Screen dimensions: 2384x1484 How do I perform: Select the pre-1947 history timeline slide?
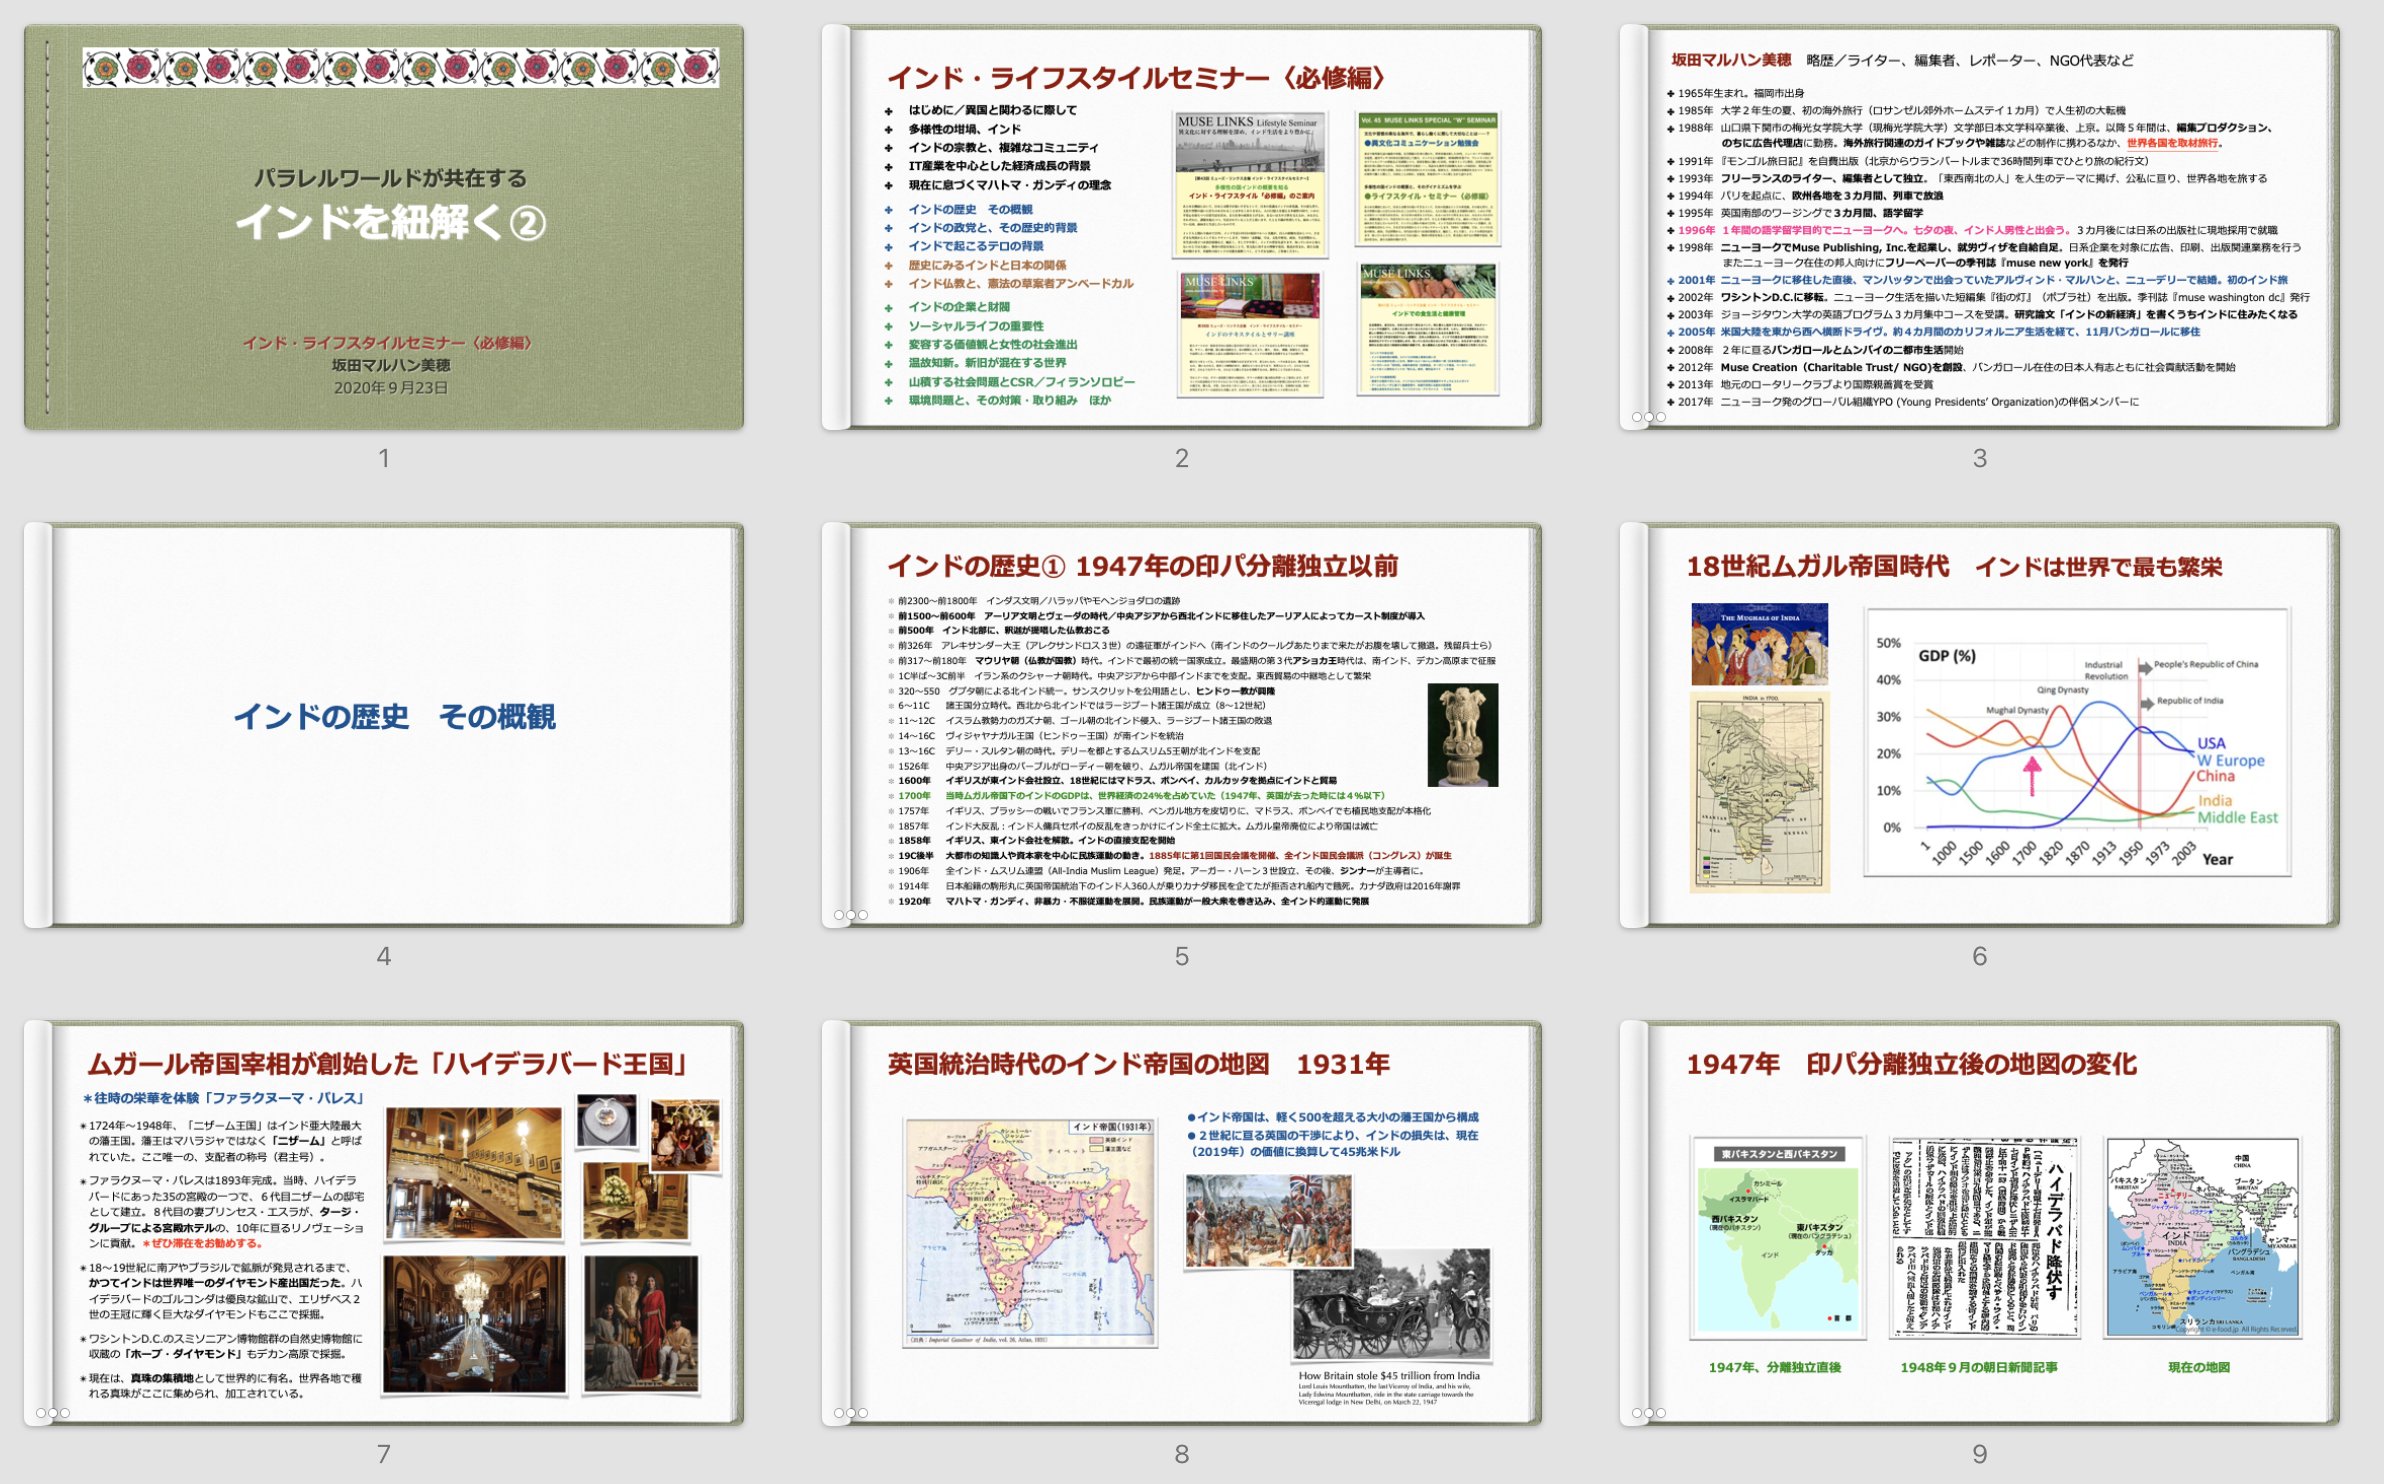pos(1181,726)
